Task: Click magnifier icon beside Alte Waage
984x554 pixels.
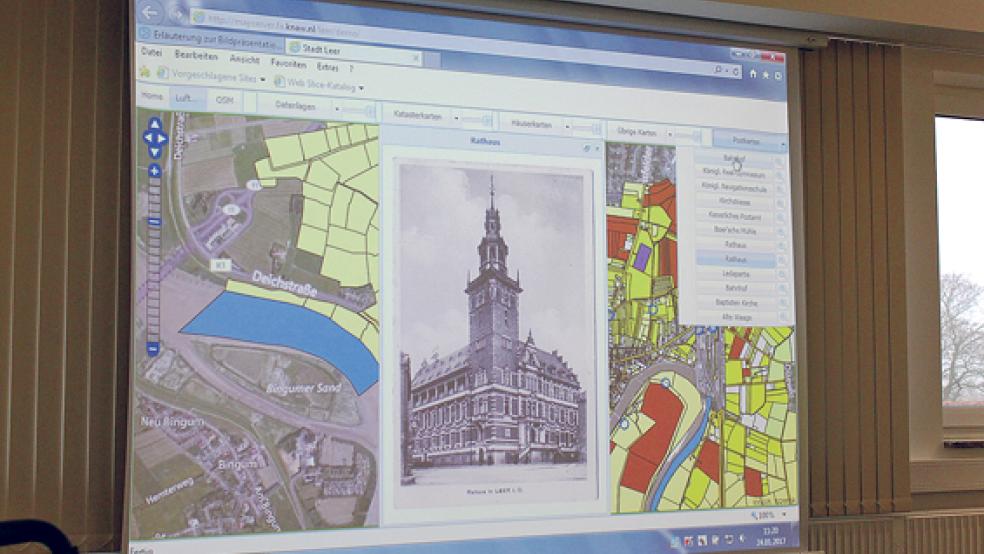Action: pos(783,319)
